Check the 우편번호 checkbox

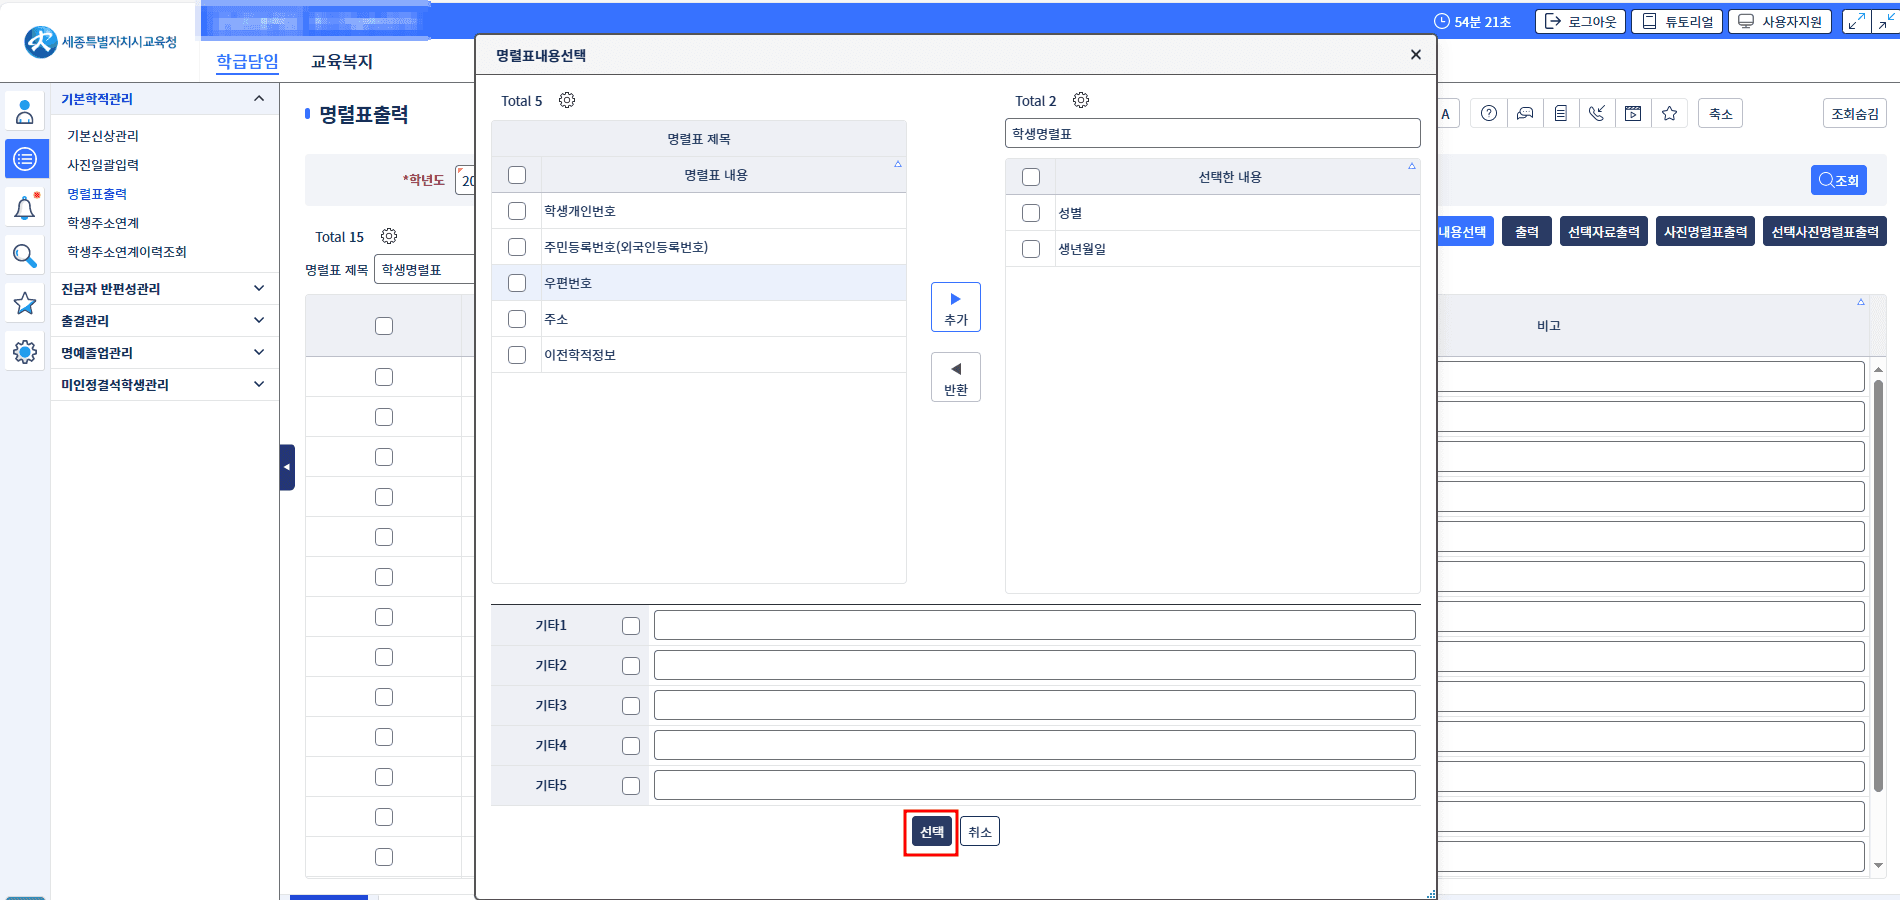tap(517, 283)
